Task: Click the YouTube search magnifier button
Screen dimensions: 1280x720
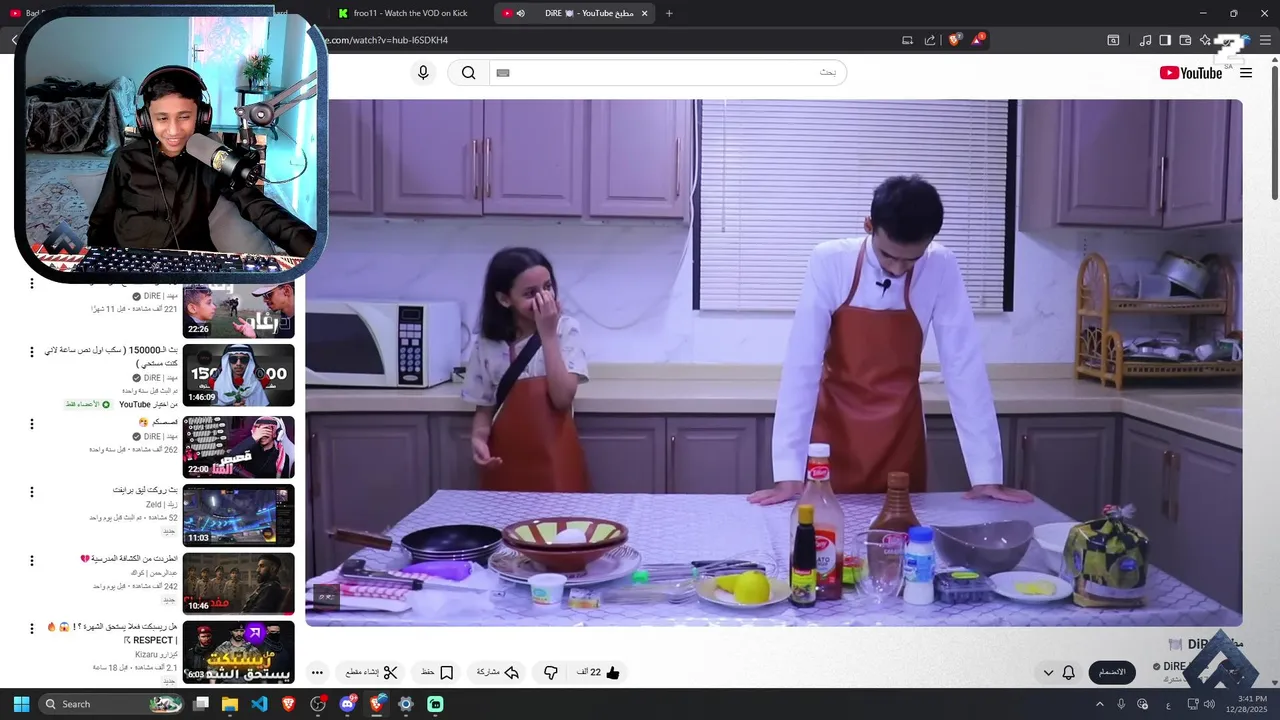Action: (x=468, y=73)
